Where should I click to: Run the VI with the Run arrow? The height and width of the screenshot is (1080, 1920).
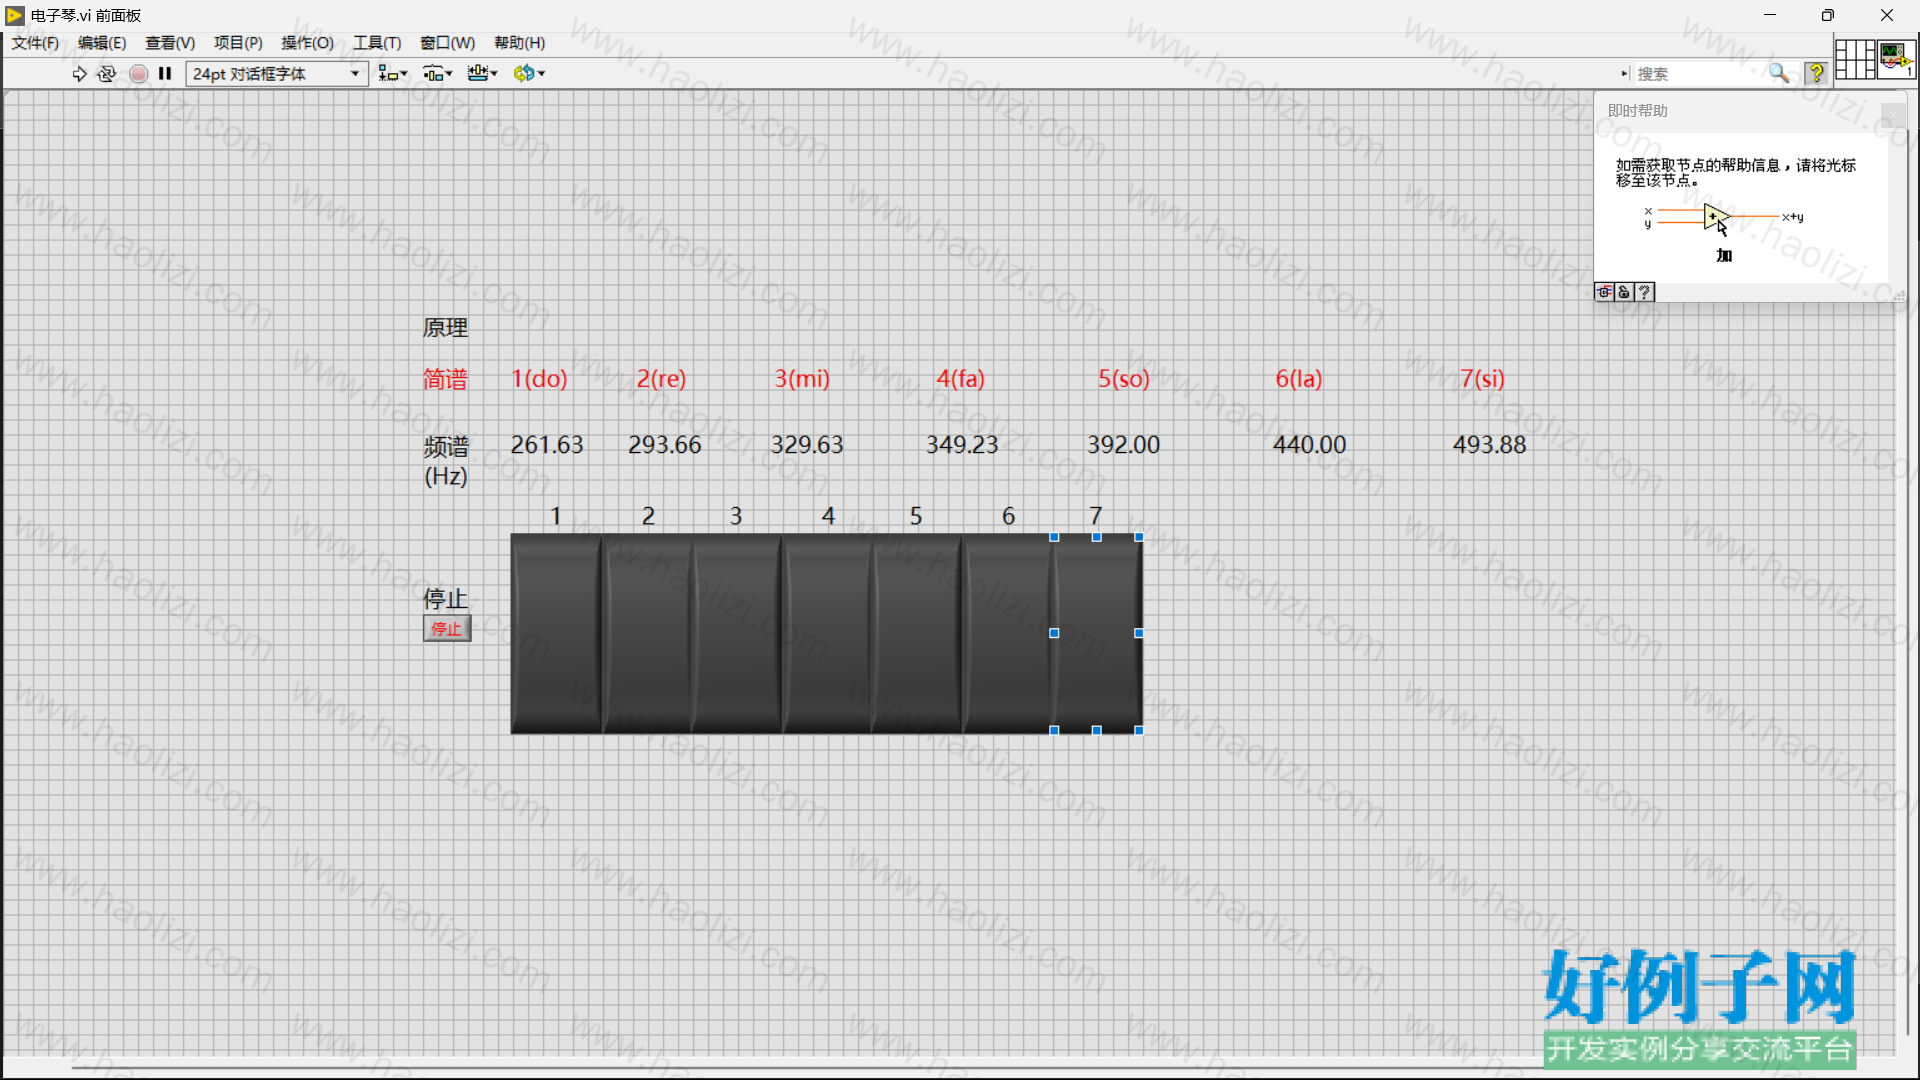click(79, 73)
